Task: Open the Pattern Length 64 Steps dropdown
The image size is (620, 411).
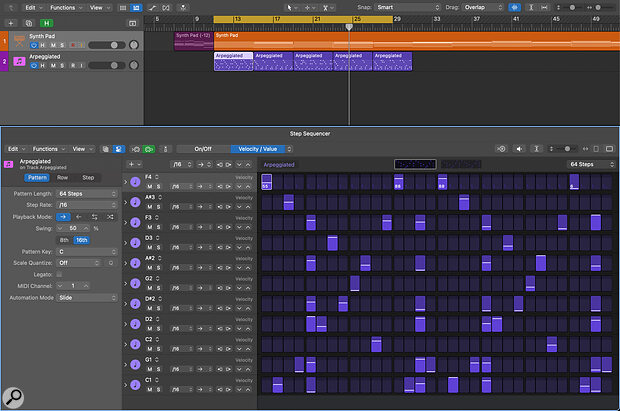Action: click(x=87, y=194)
